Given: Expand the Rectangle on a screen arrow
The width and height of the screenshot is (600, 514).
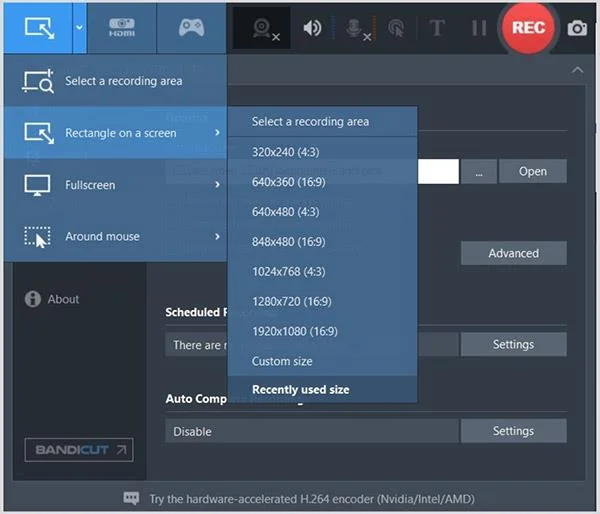Looking at the screenshot, I should click(217, 132).
